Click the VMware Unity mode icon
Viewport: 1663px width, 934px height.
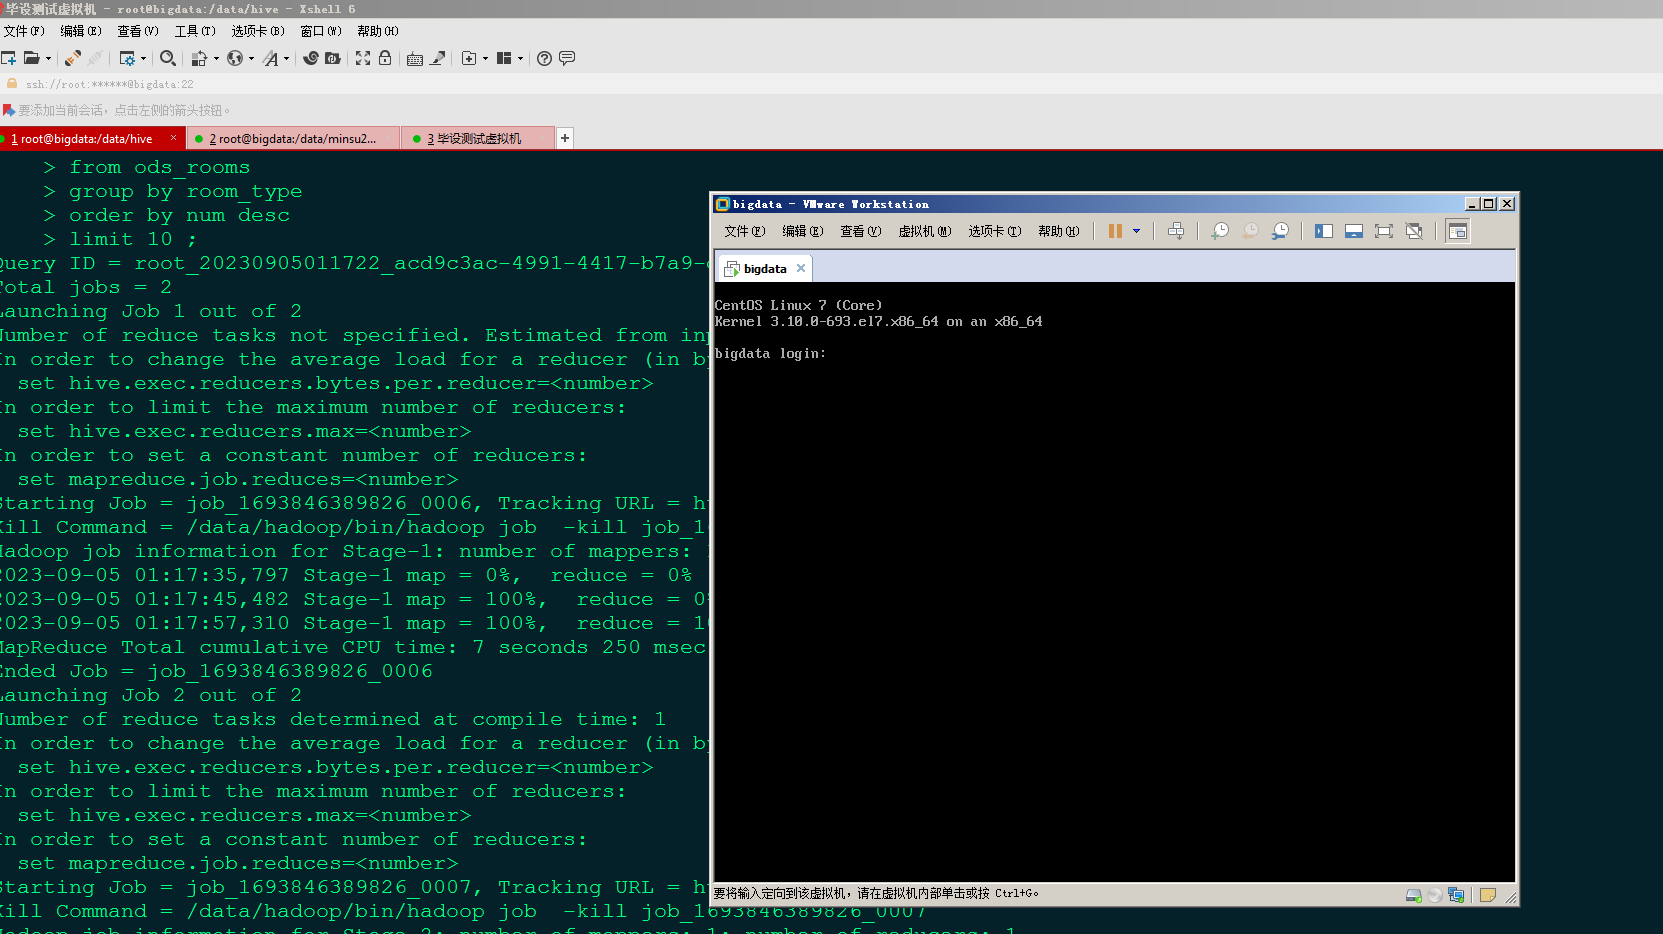[x=1414, y=231]
